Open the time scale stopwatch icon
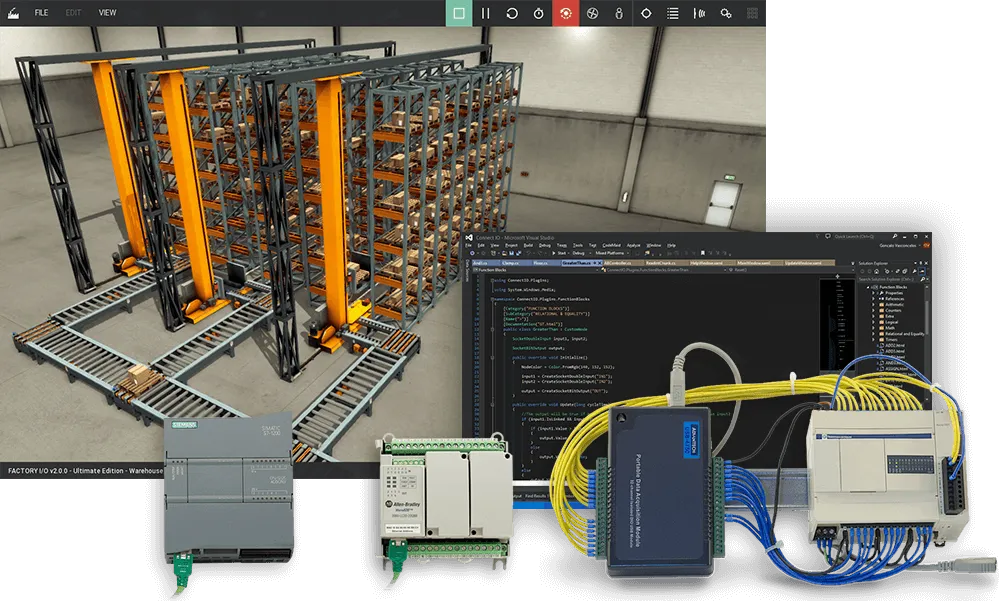Screen dimensions: 1000x601 pos(539,13)
